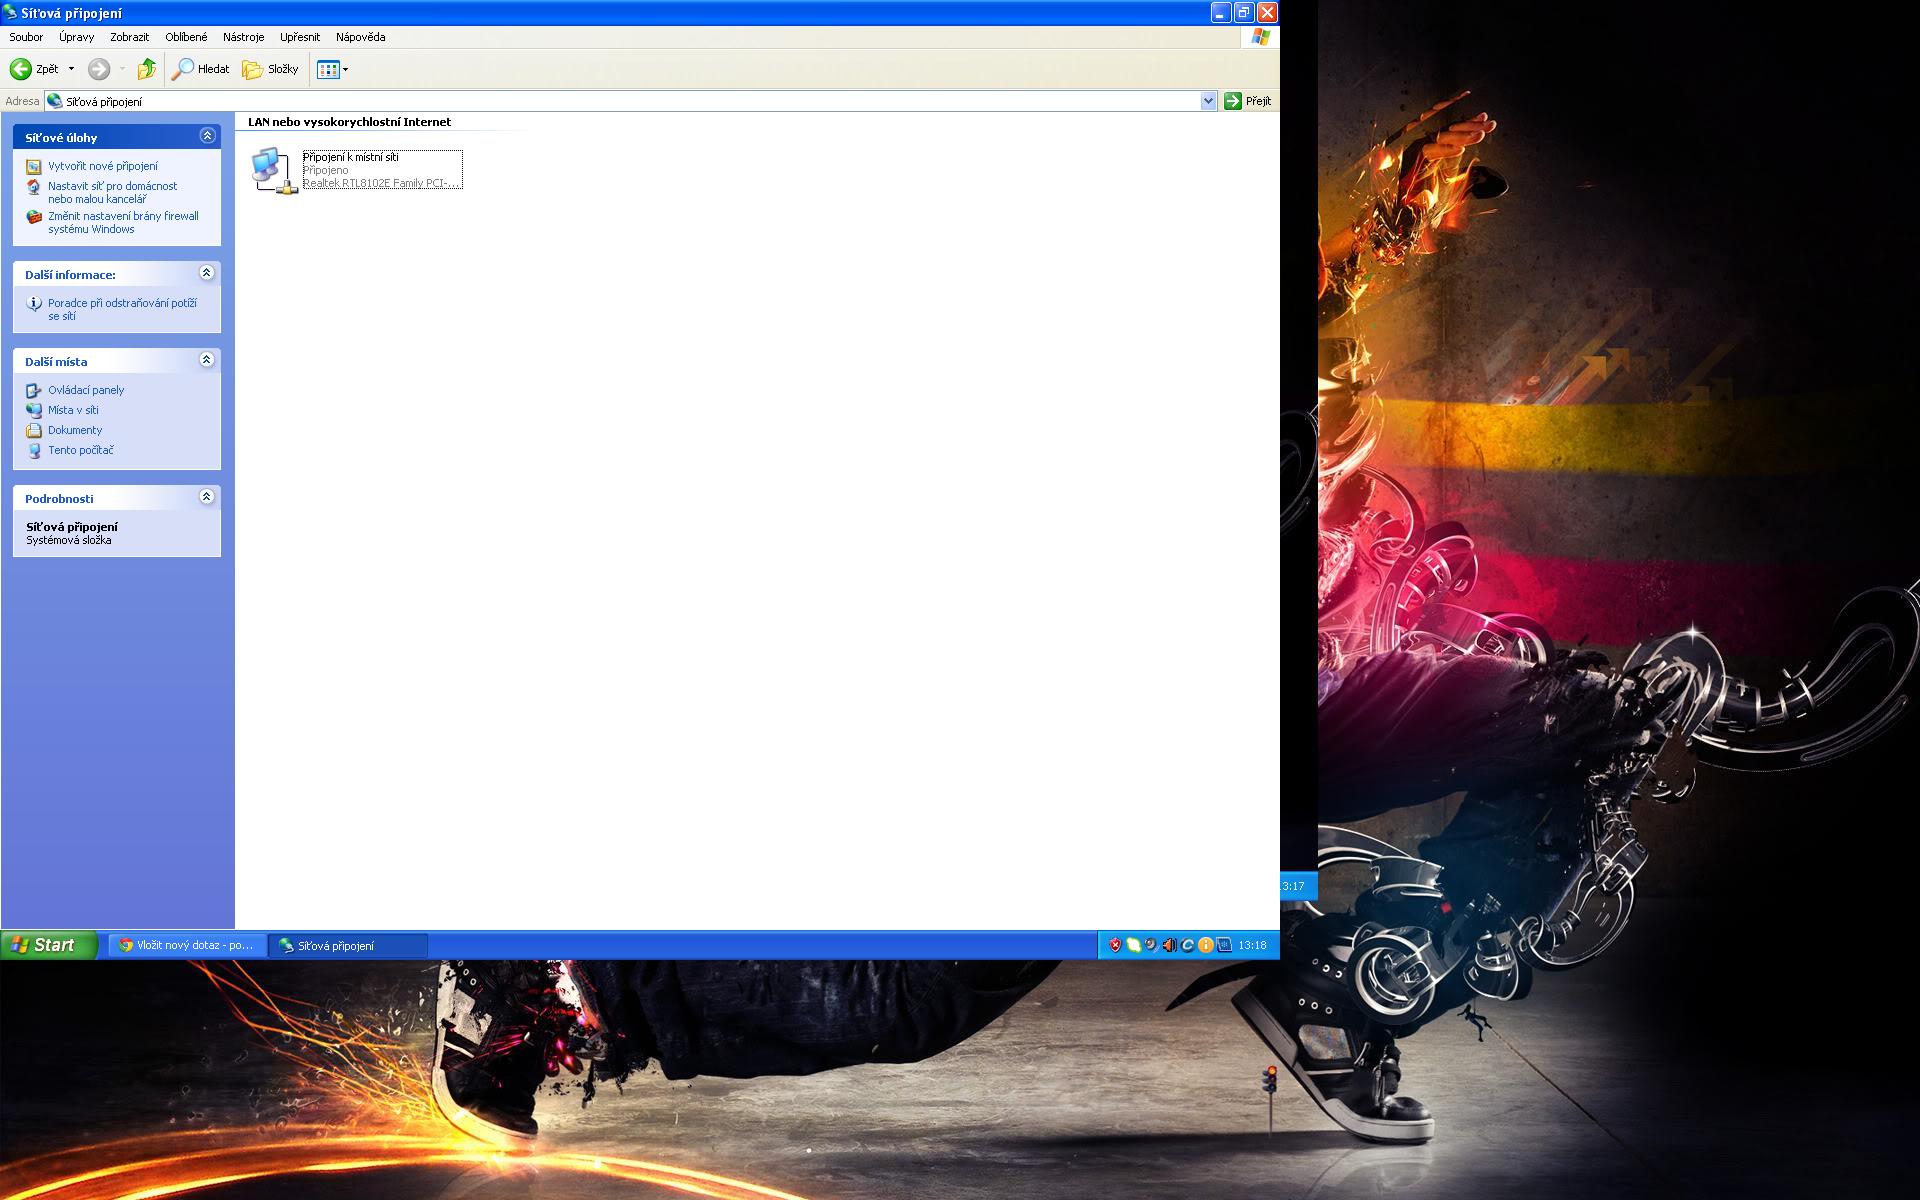Open the address bar dropdown arrow
Screen dimensions: 1920x1200
pos(1208,101)
